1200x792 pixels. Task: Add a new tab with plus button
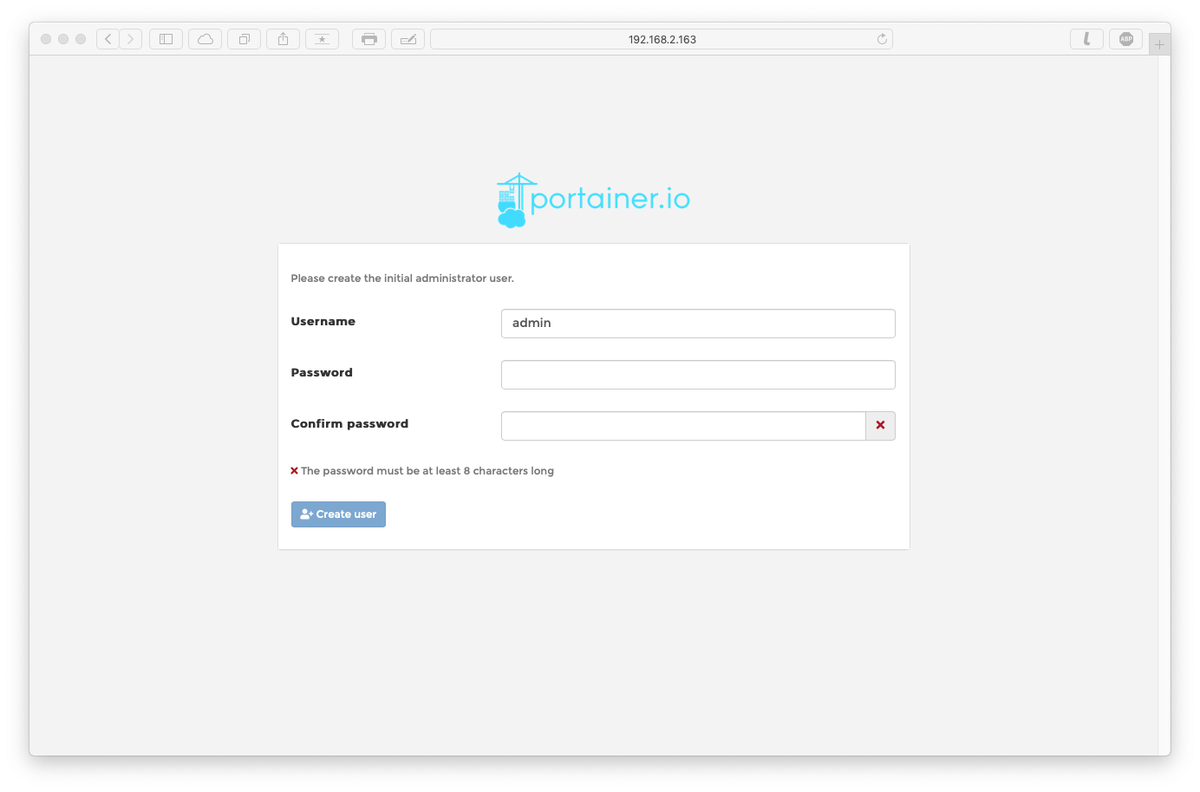1160,44
